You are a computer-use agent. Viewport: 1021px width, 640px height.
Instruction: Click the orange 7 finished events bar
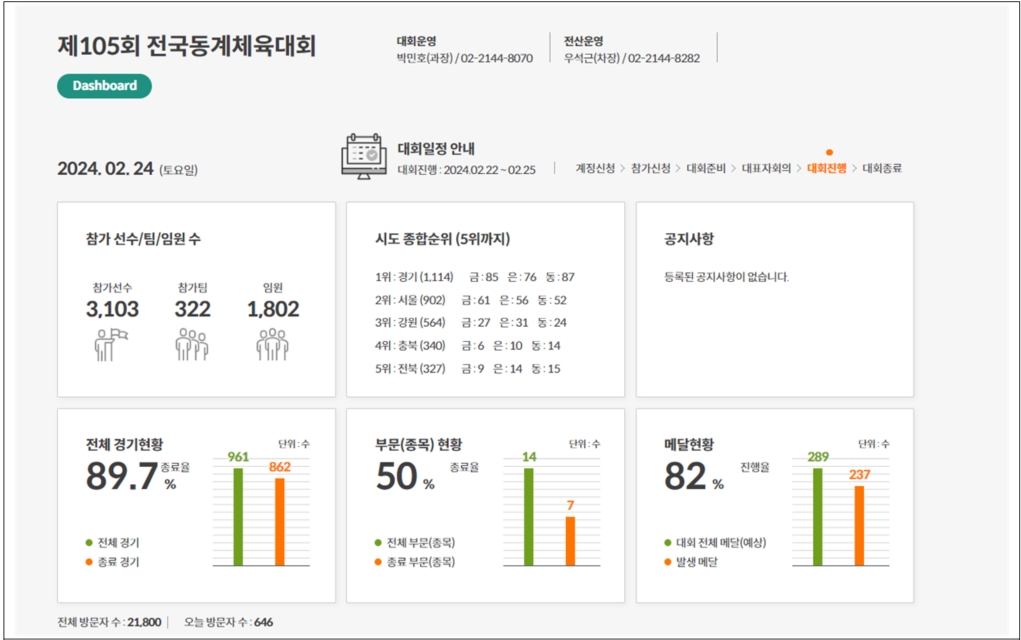pos(570,540)
